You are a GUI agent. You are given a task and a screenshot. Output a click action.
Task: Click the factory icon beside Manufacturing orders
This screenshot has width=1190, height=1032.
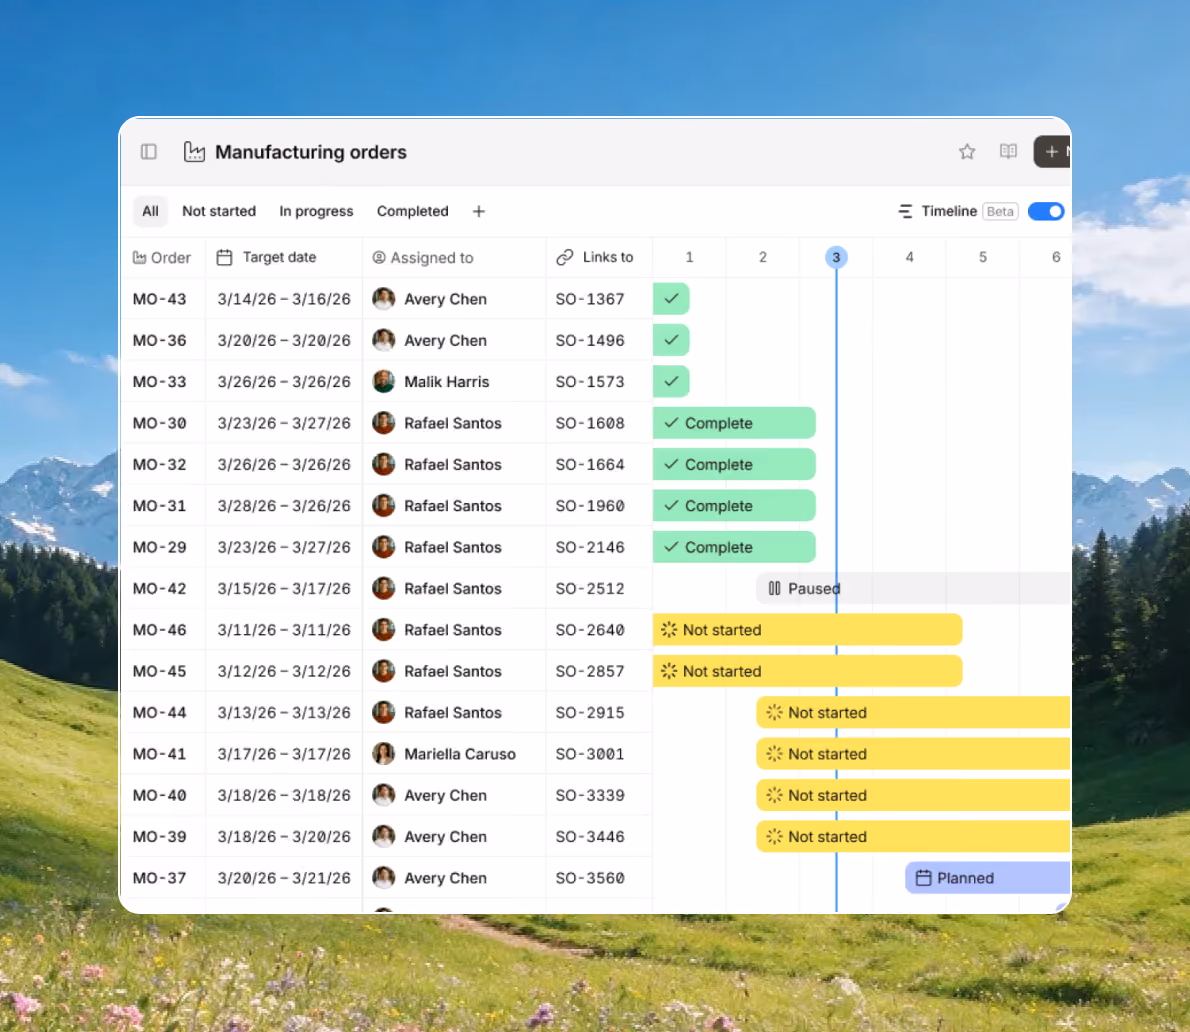tap(194, 152)
